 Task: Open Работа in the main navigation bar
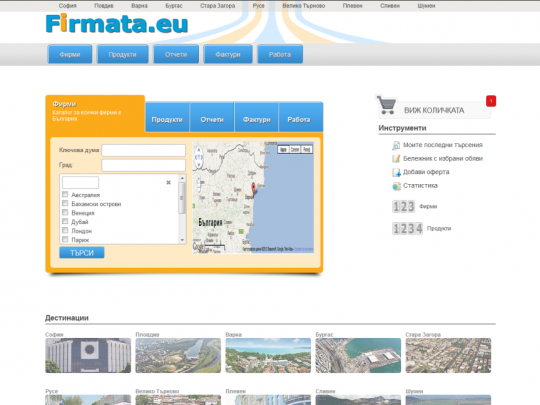(280, 54)
